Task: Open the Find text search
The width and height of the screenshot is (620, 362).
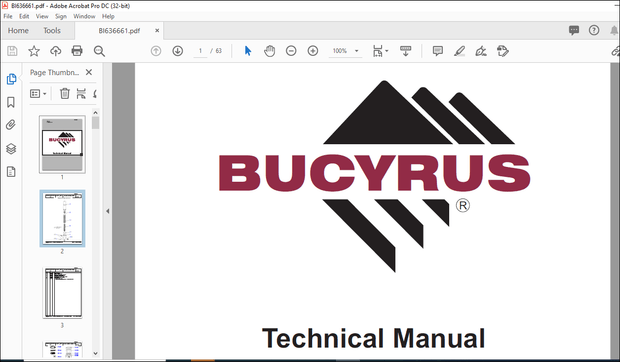Action: coord(99,51)
